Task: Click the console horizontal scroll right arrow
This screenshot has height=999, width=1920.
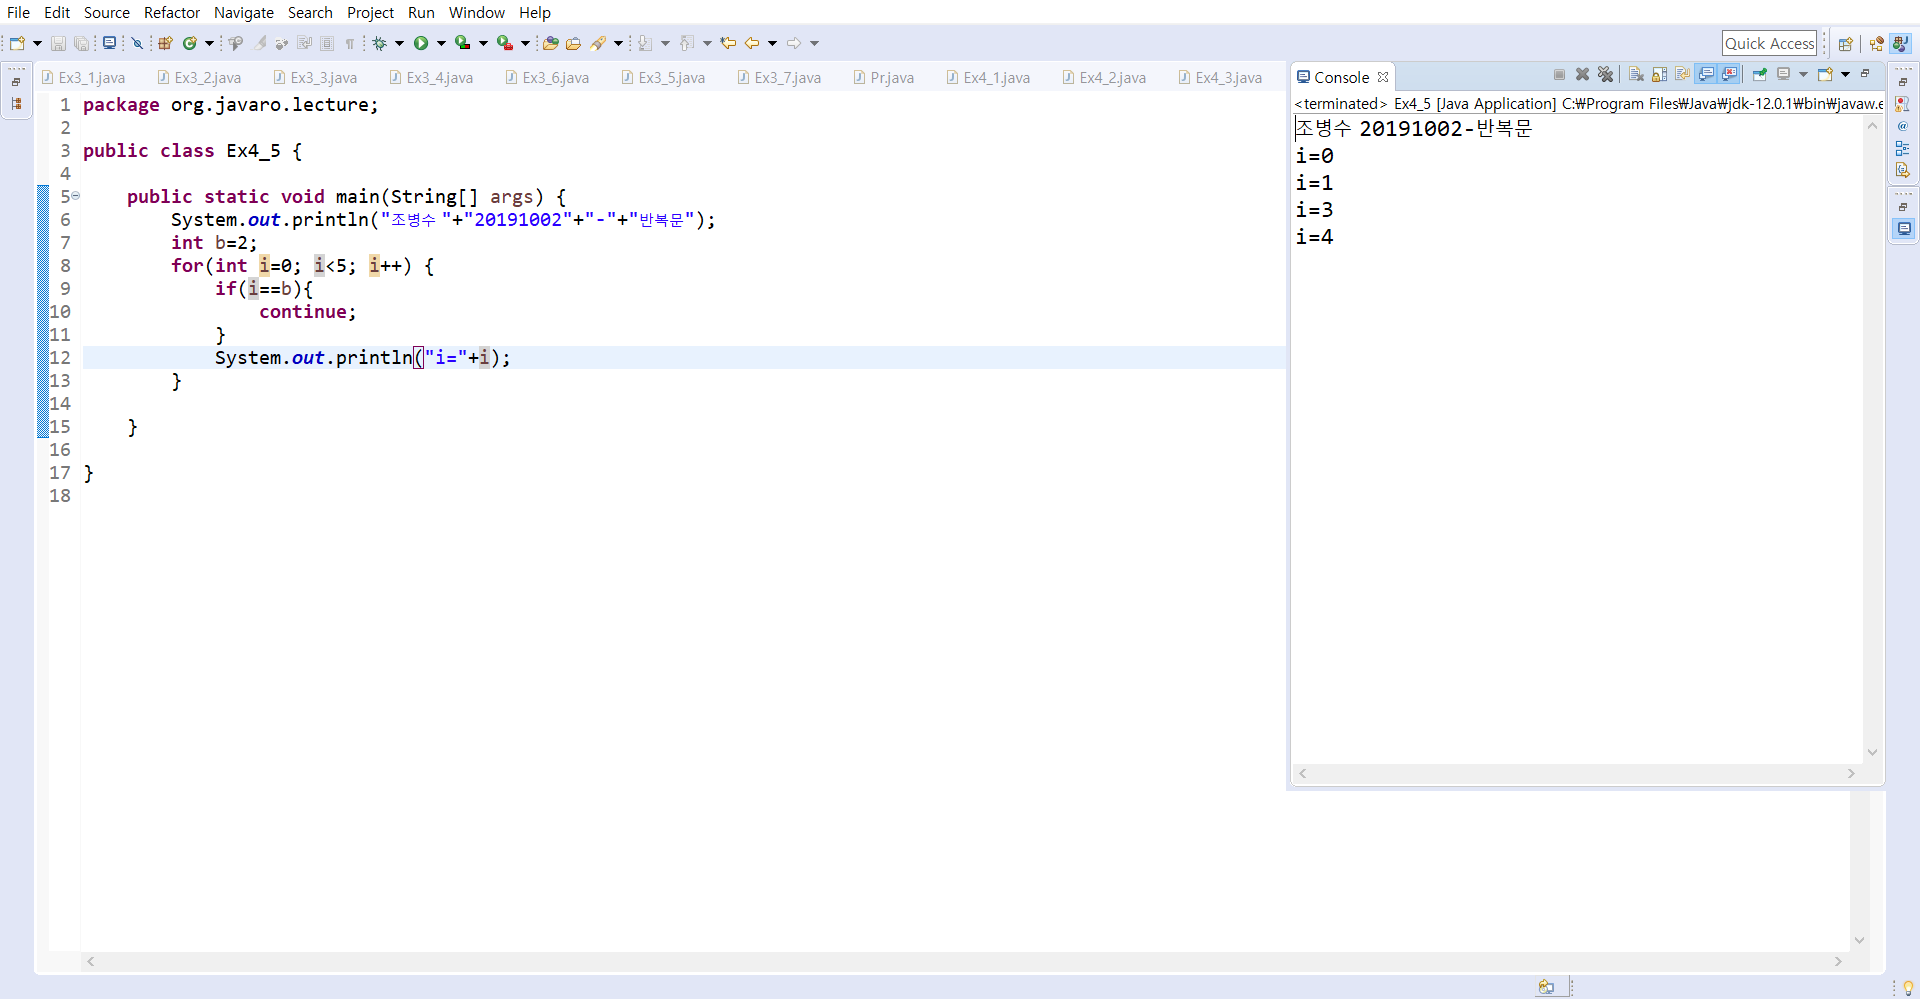Action: (x=1851, y=773)
